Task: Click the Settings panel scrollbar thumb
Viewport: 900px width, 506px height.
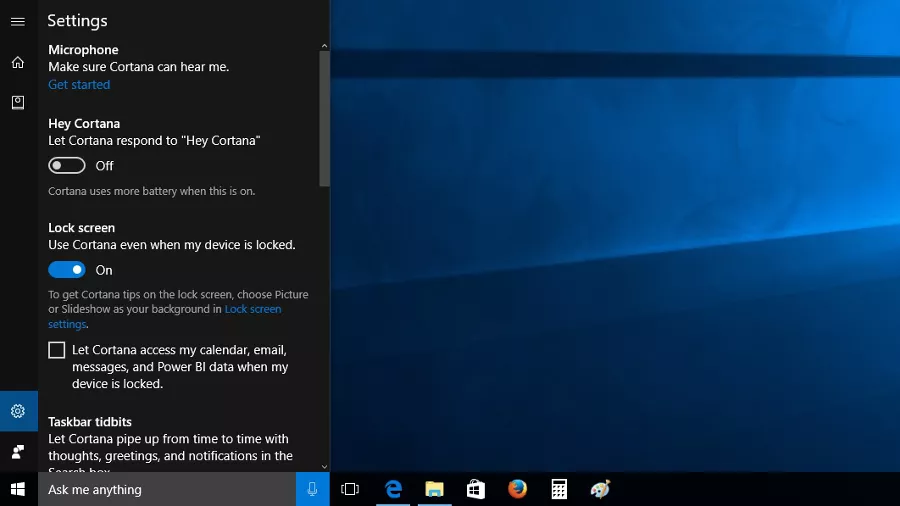Action: (324, 119)
